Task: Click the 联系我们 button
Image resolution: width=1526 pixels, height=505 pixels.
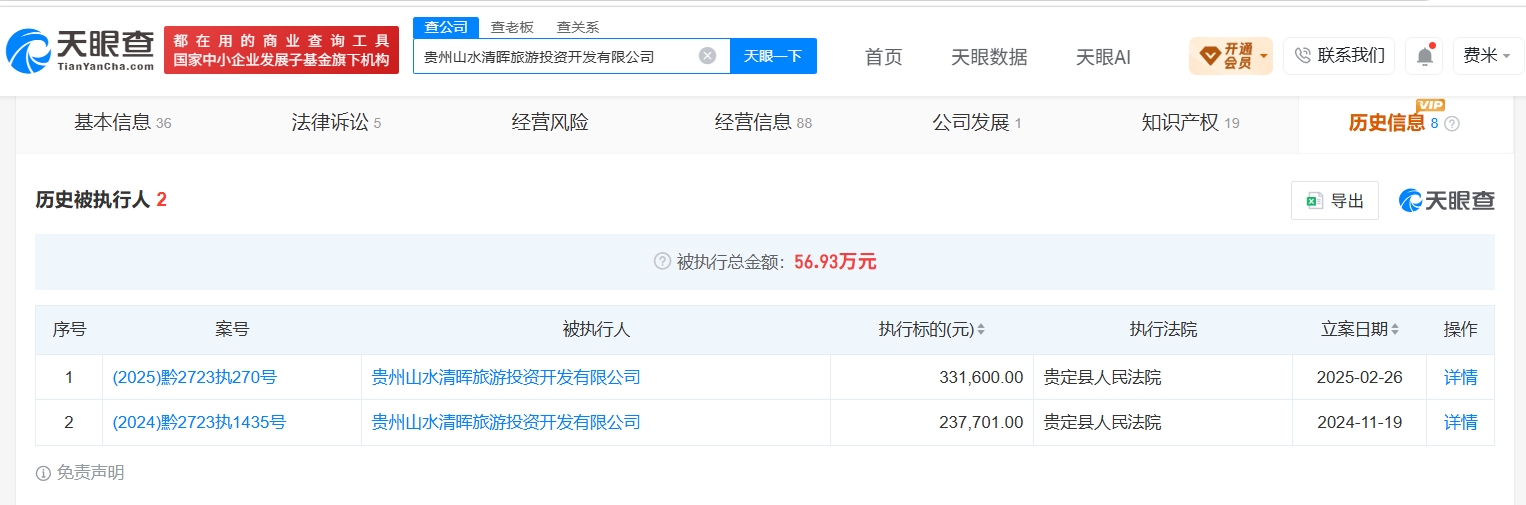Action: (1339, 56)
